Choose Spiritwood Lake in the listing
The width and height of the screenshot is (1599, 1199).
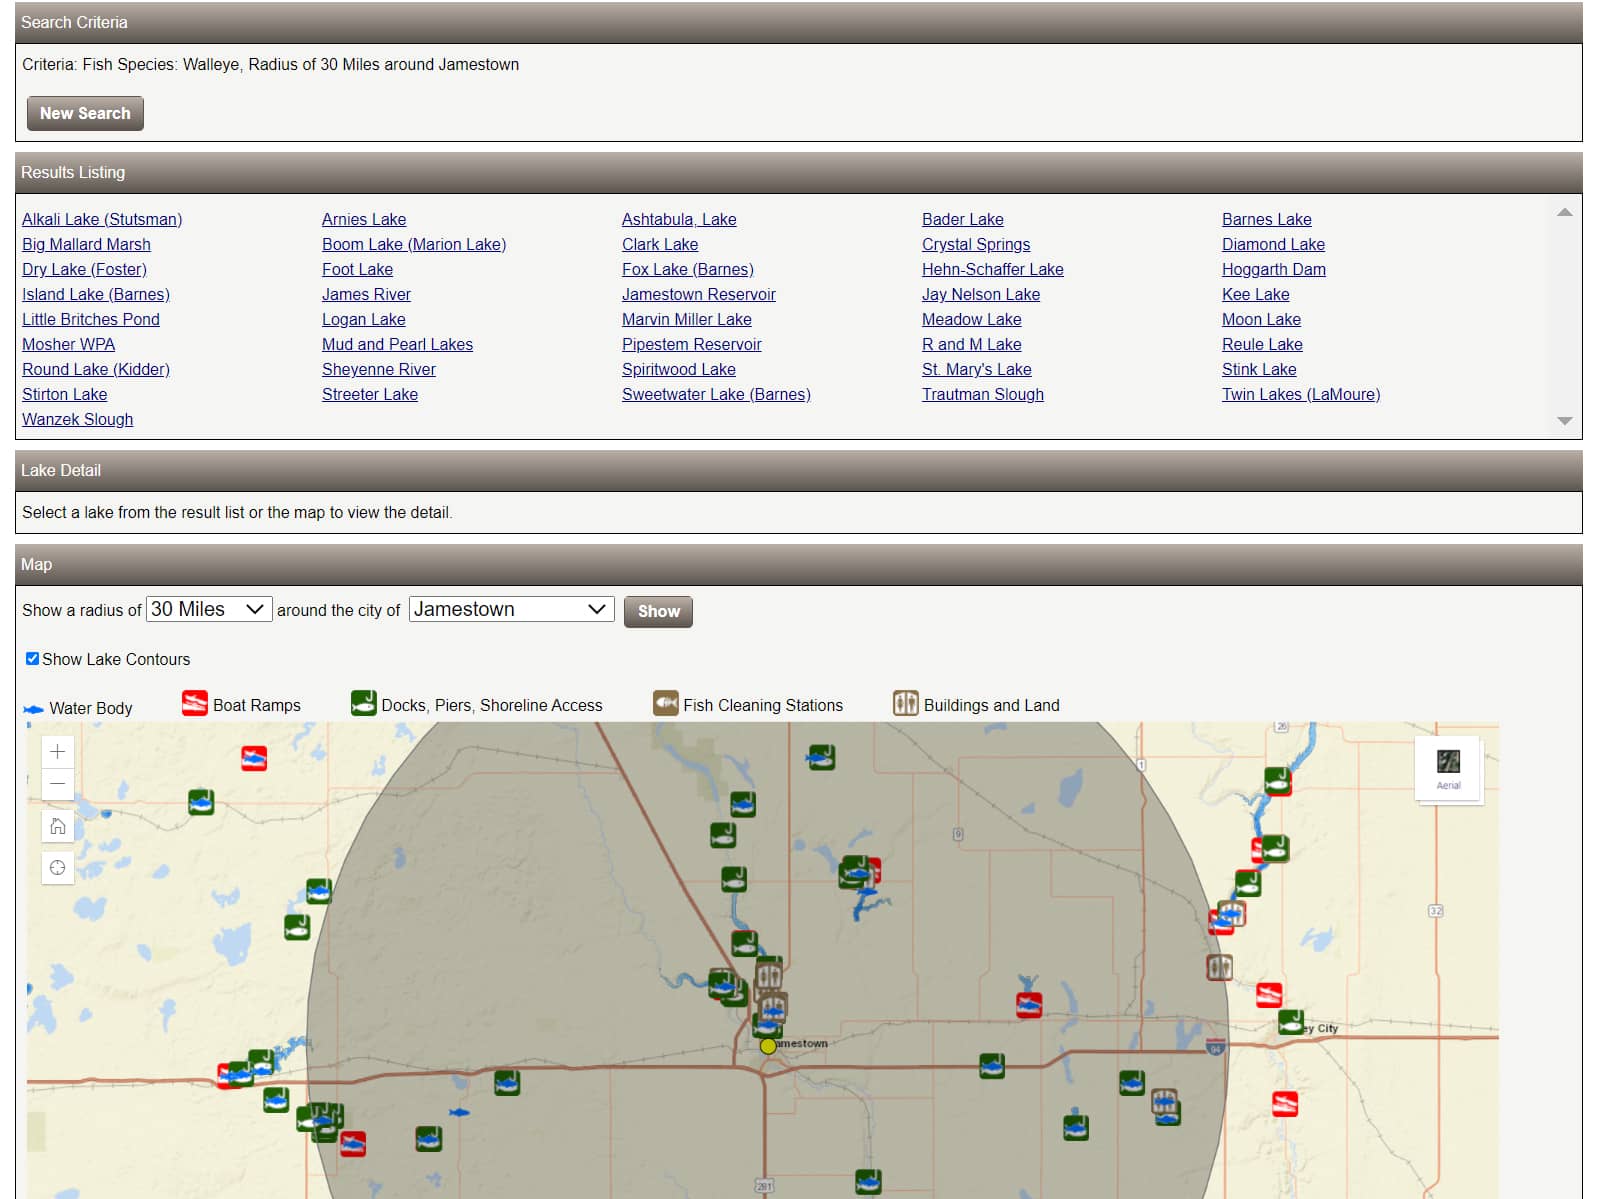tap(678, 369)
